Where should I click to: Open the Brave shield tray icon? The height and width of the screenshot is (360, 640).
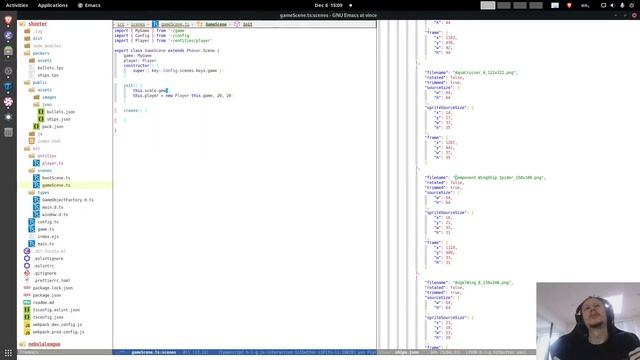569,5
